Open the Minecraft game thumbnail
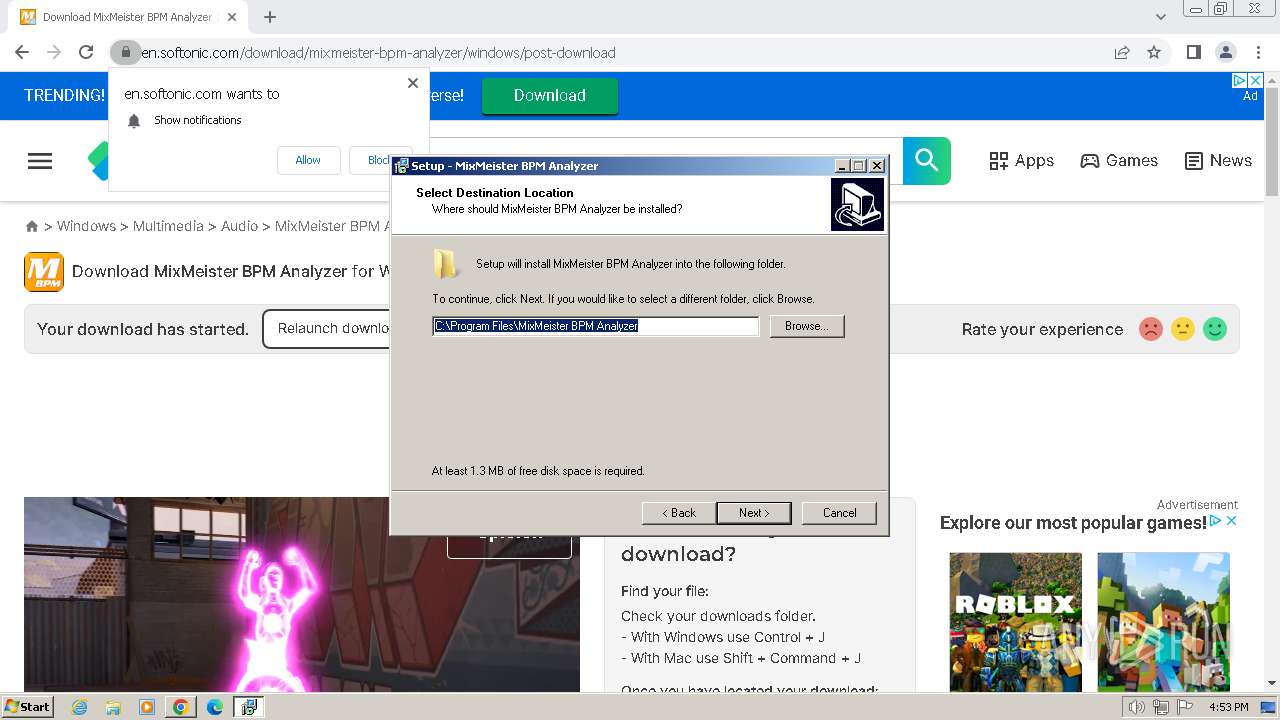Image resolution: width=1280 pixels, height=720 pixels. tap(1164, 622)
